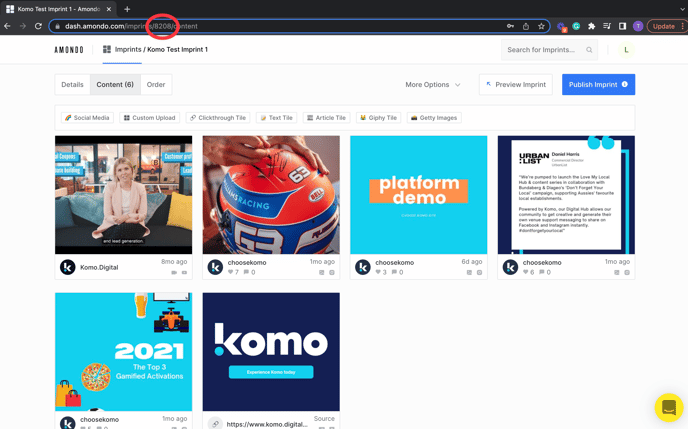Add a Clickthrough Tile

[x=218, y=118]
